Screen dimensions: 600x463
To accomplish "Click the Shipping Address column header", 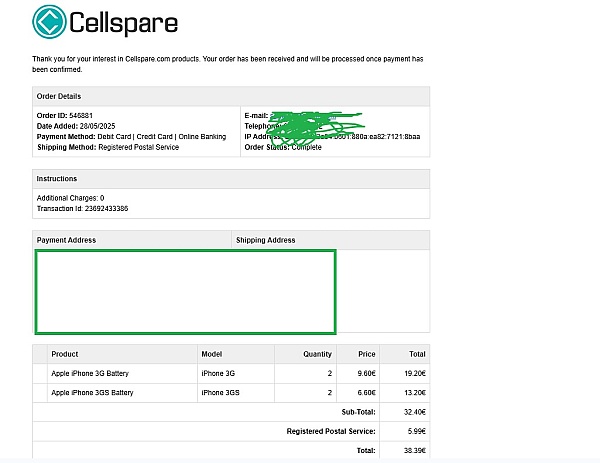I will (265, 240).
